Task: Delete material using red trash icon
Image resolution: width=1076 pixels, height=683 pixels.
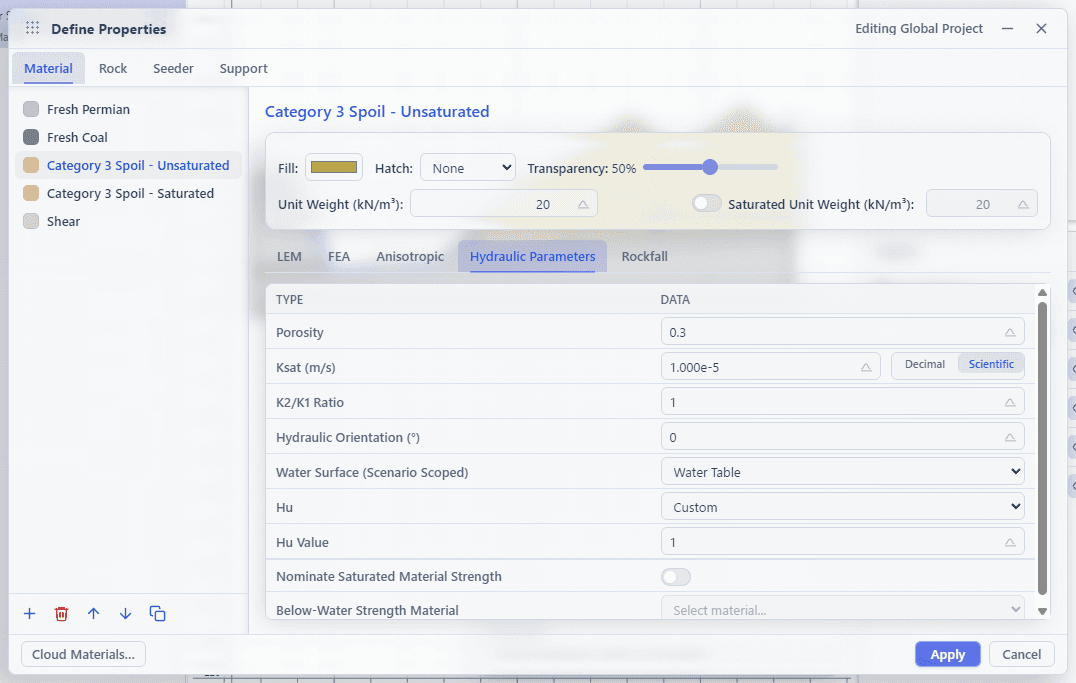Action: [x=61, y=614]
